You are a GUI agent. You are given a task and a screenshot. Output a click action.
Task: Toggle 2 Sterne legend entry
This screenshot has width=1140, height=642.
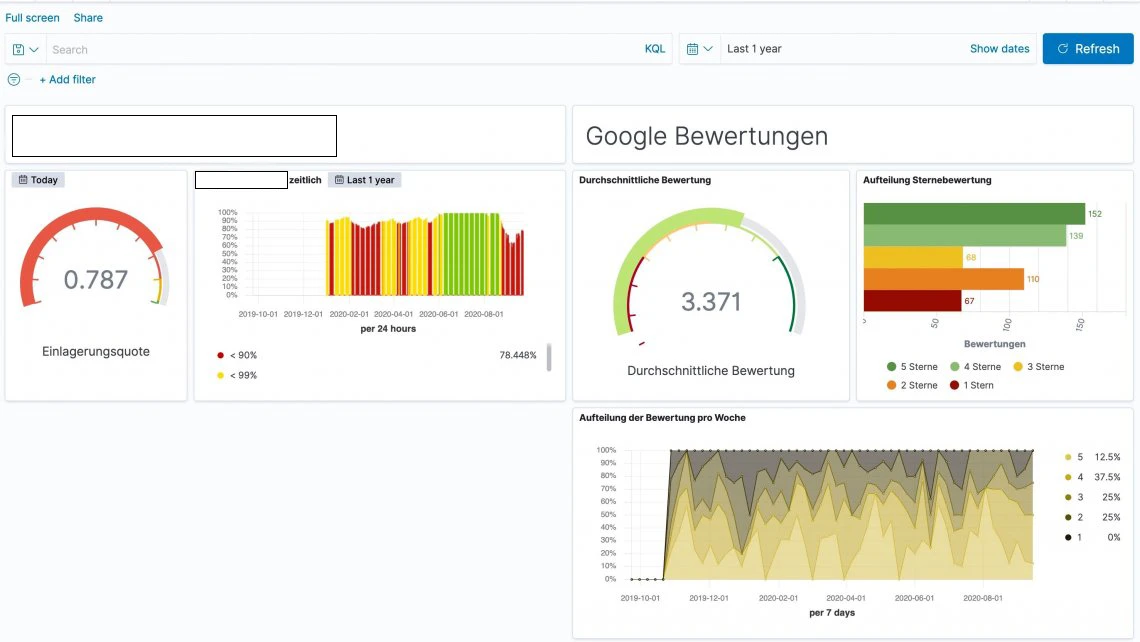(x=912, y=385)
